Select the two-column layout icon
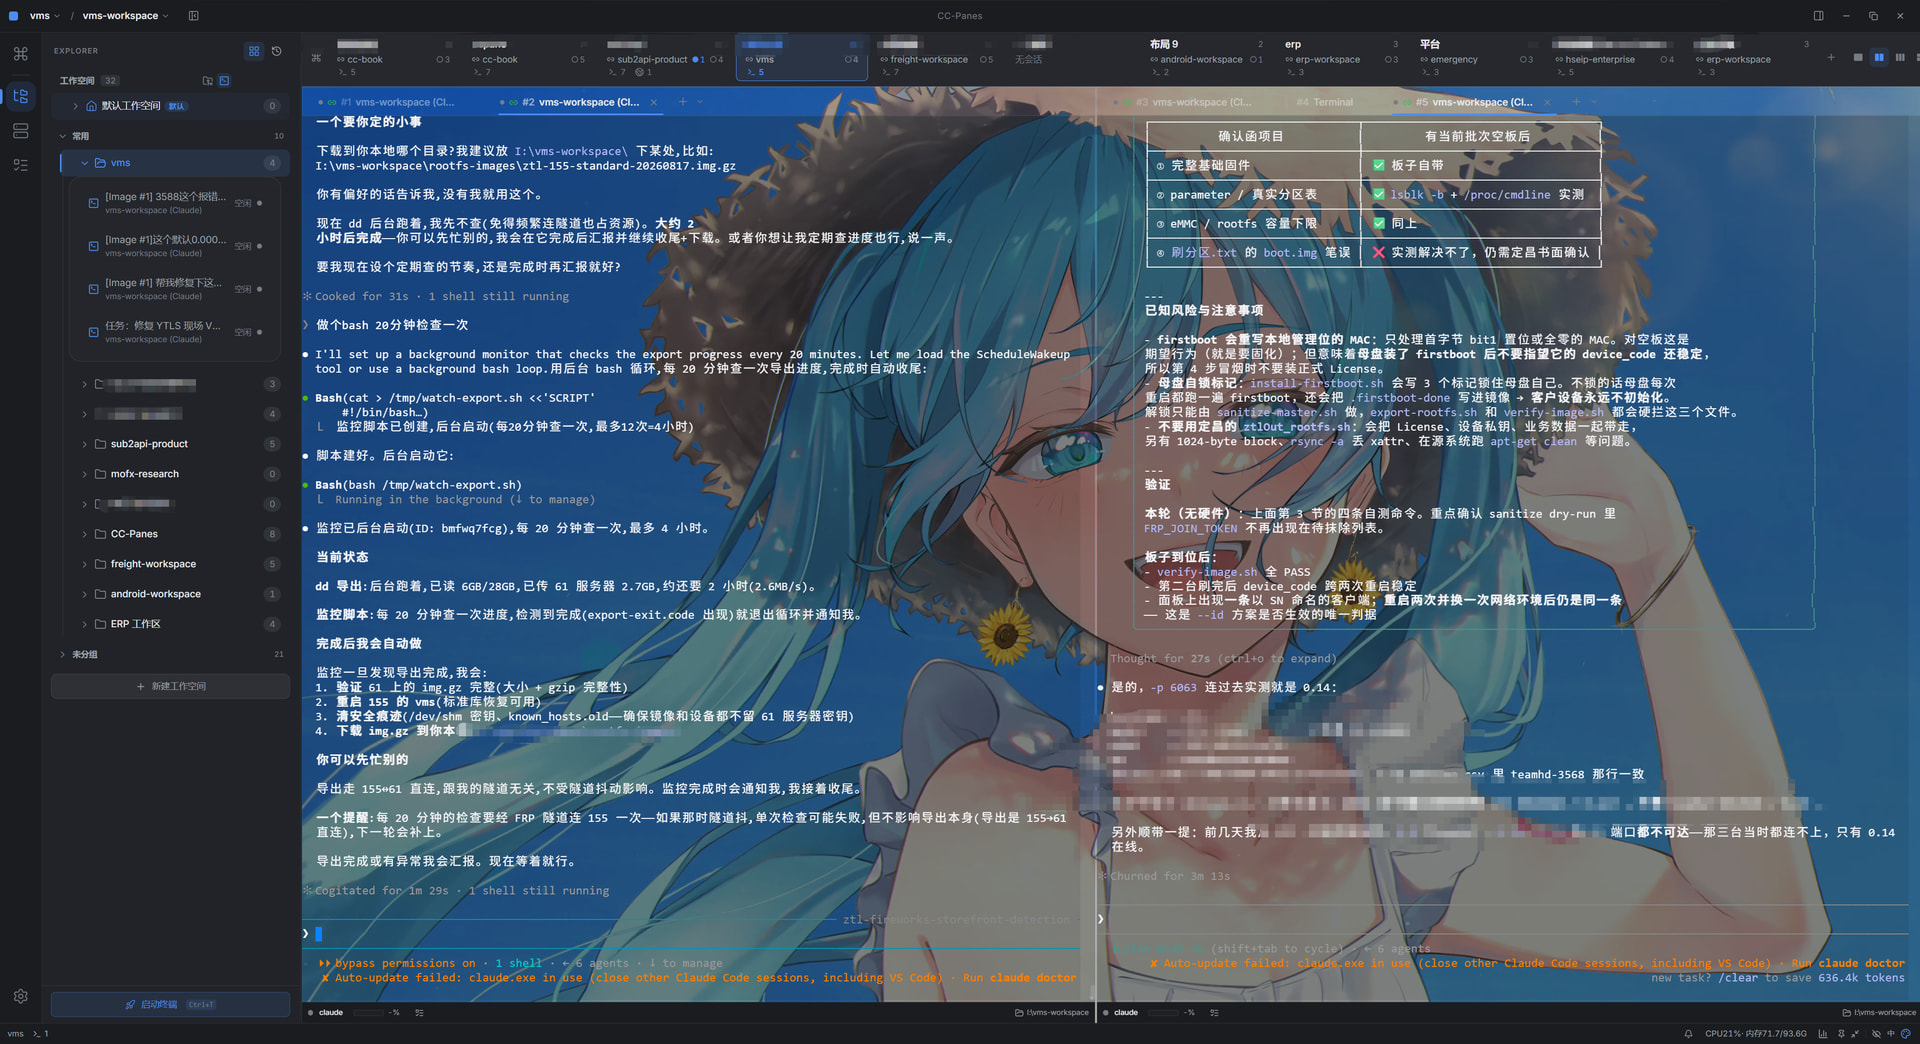1920x1044 pixels. pyautogui.click(x=1879, y=58)
